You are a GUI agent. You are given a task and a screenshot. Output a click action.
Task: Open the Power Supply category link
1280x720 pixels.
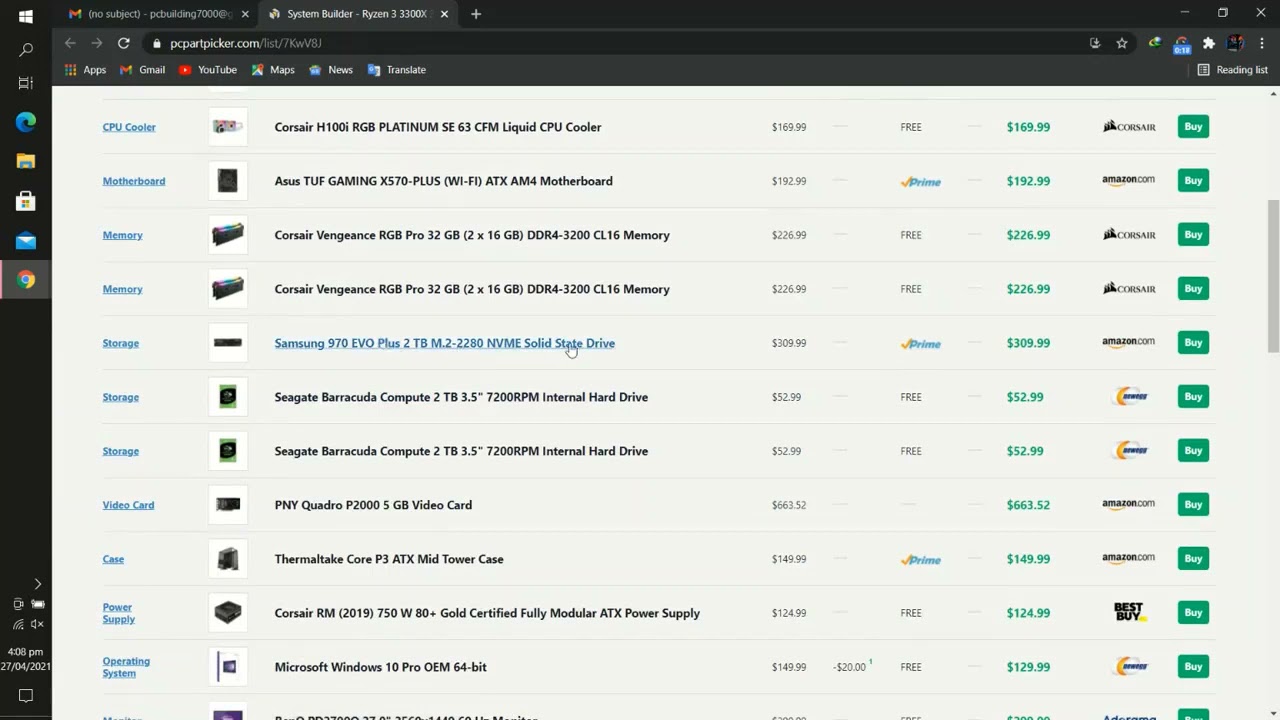(118, 613)
